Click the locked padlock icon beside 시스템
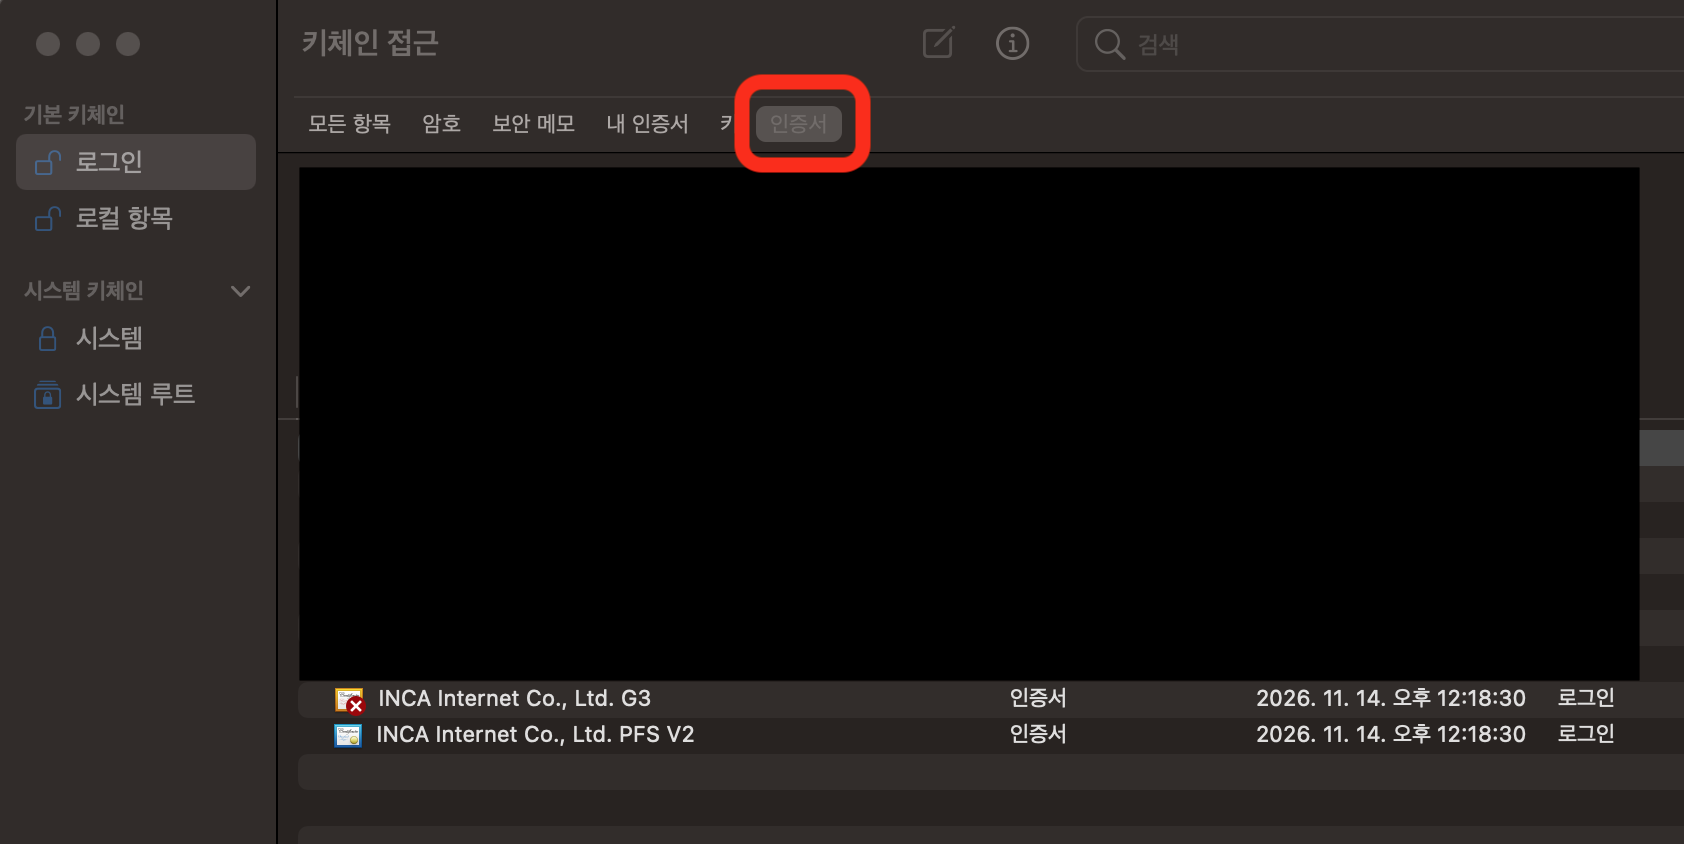1684x844 pixels. (47, 338)
